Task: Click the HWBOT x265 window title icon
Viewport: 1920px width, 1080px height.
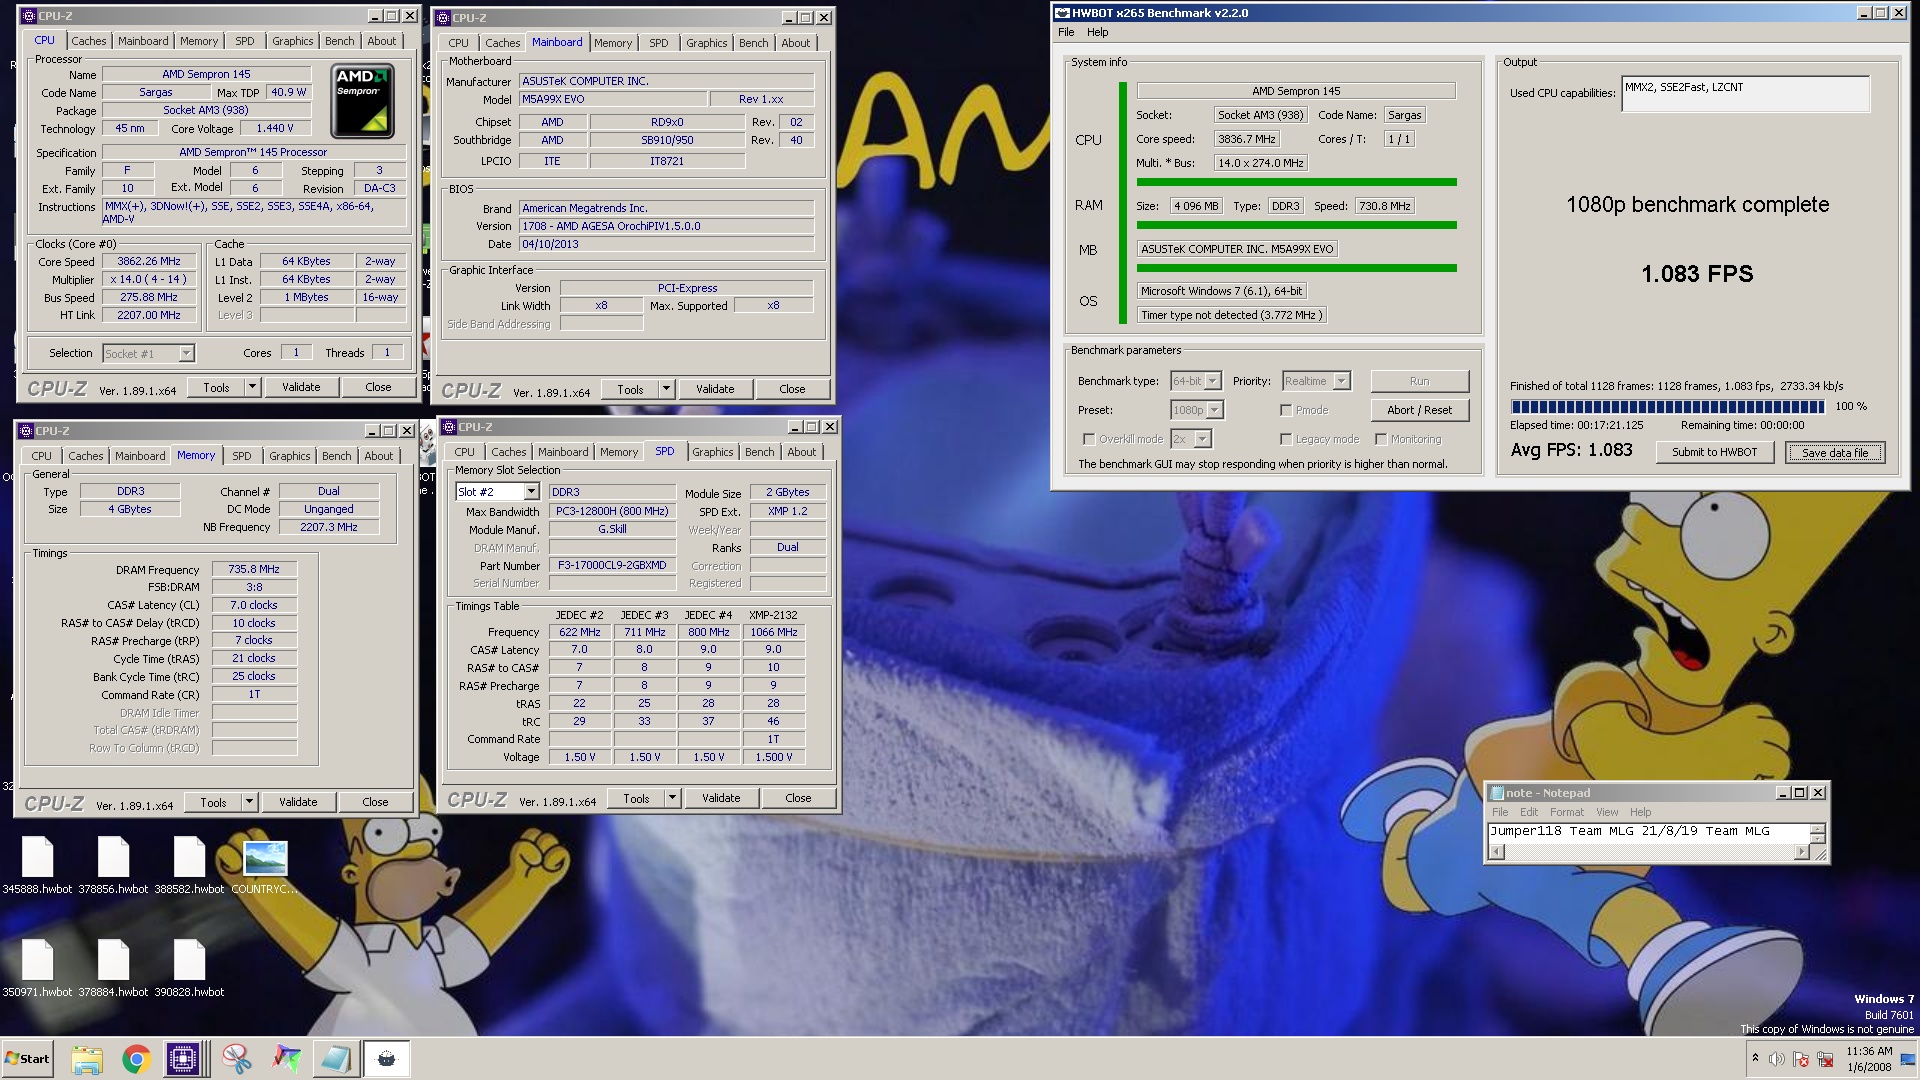Action: (1062, 13)
